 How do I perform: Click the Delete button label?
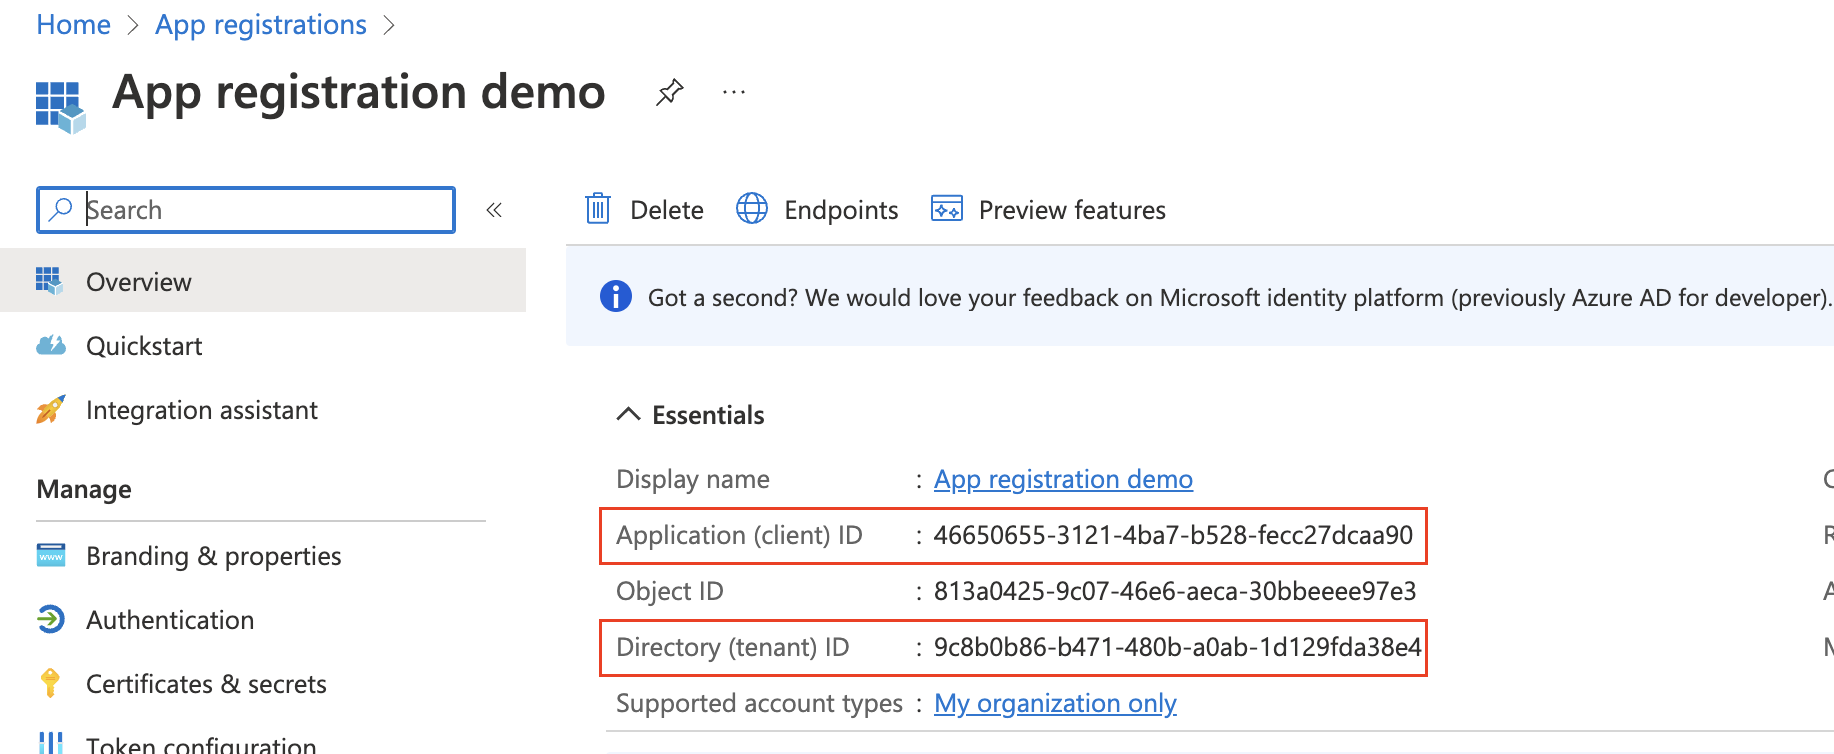click(667, 210)
